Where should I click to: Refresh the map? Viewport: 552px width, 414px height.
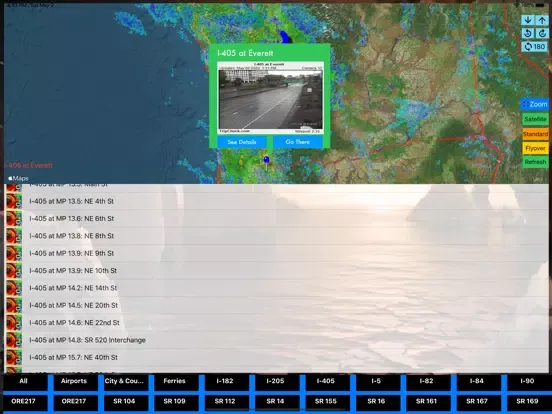[535, 162]
